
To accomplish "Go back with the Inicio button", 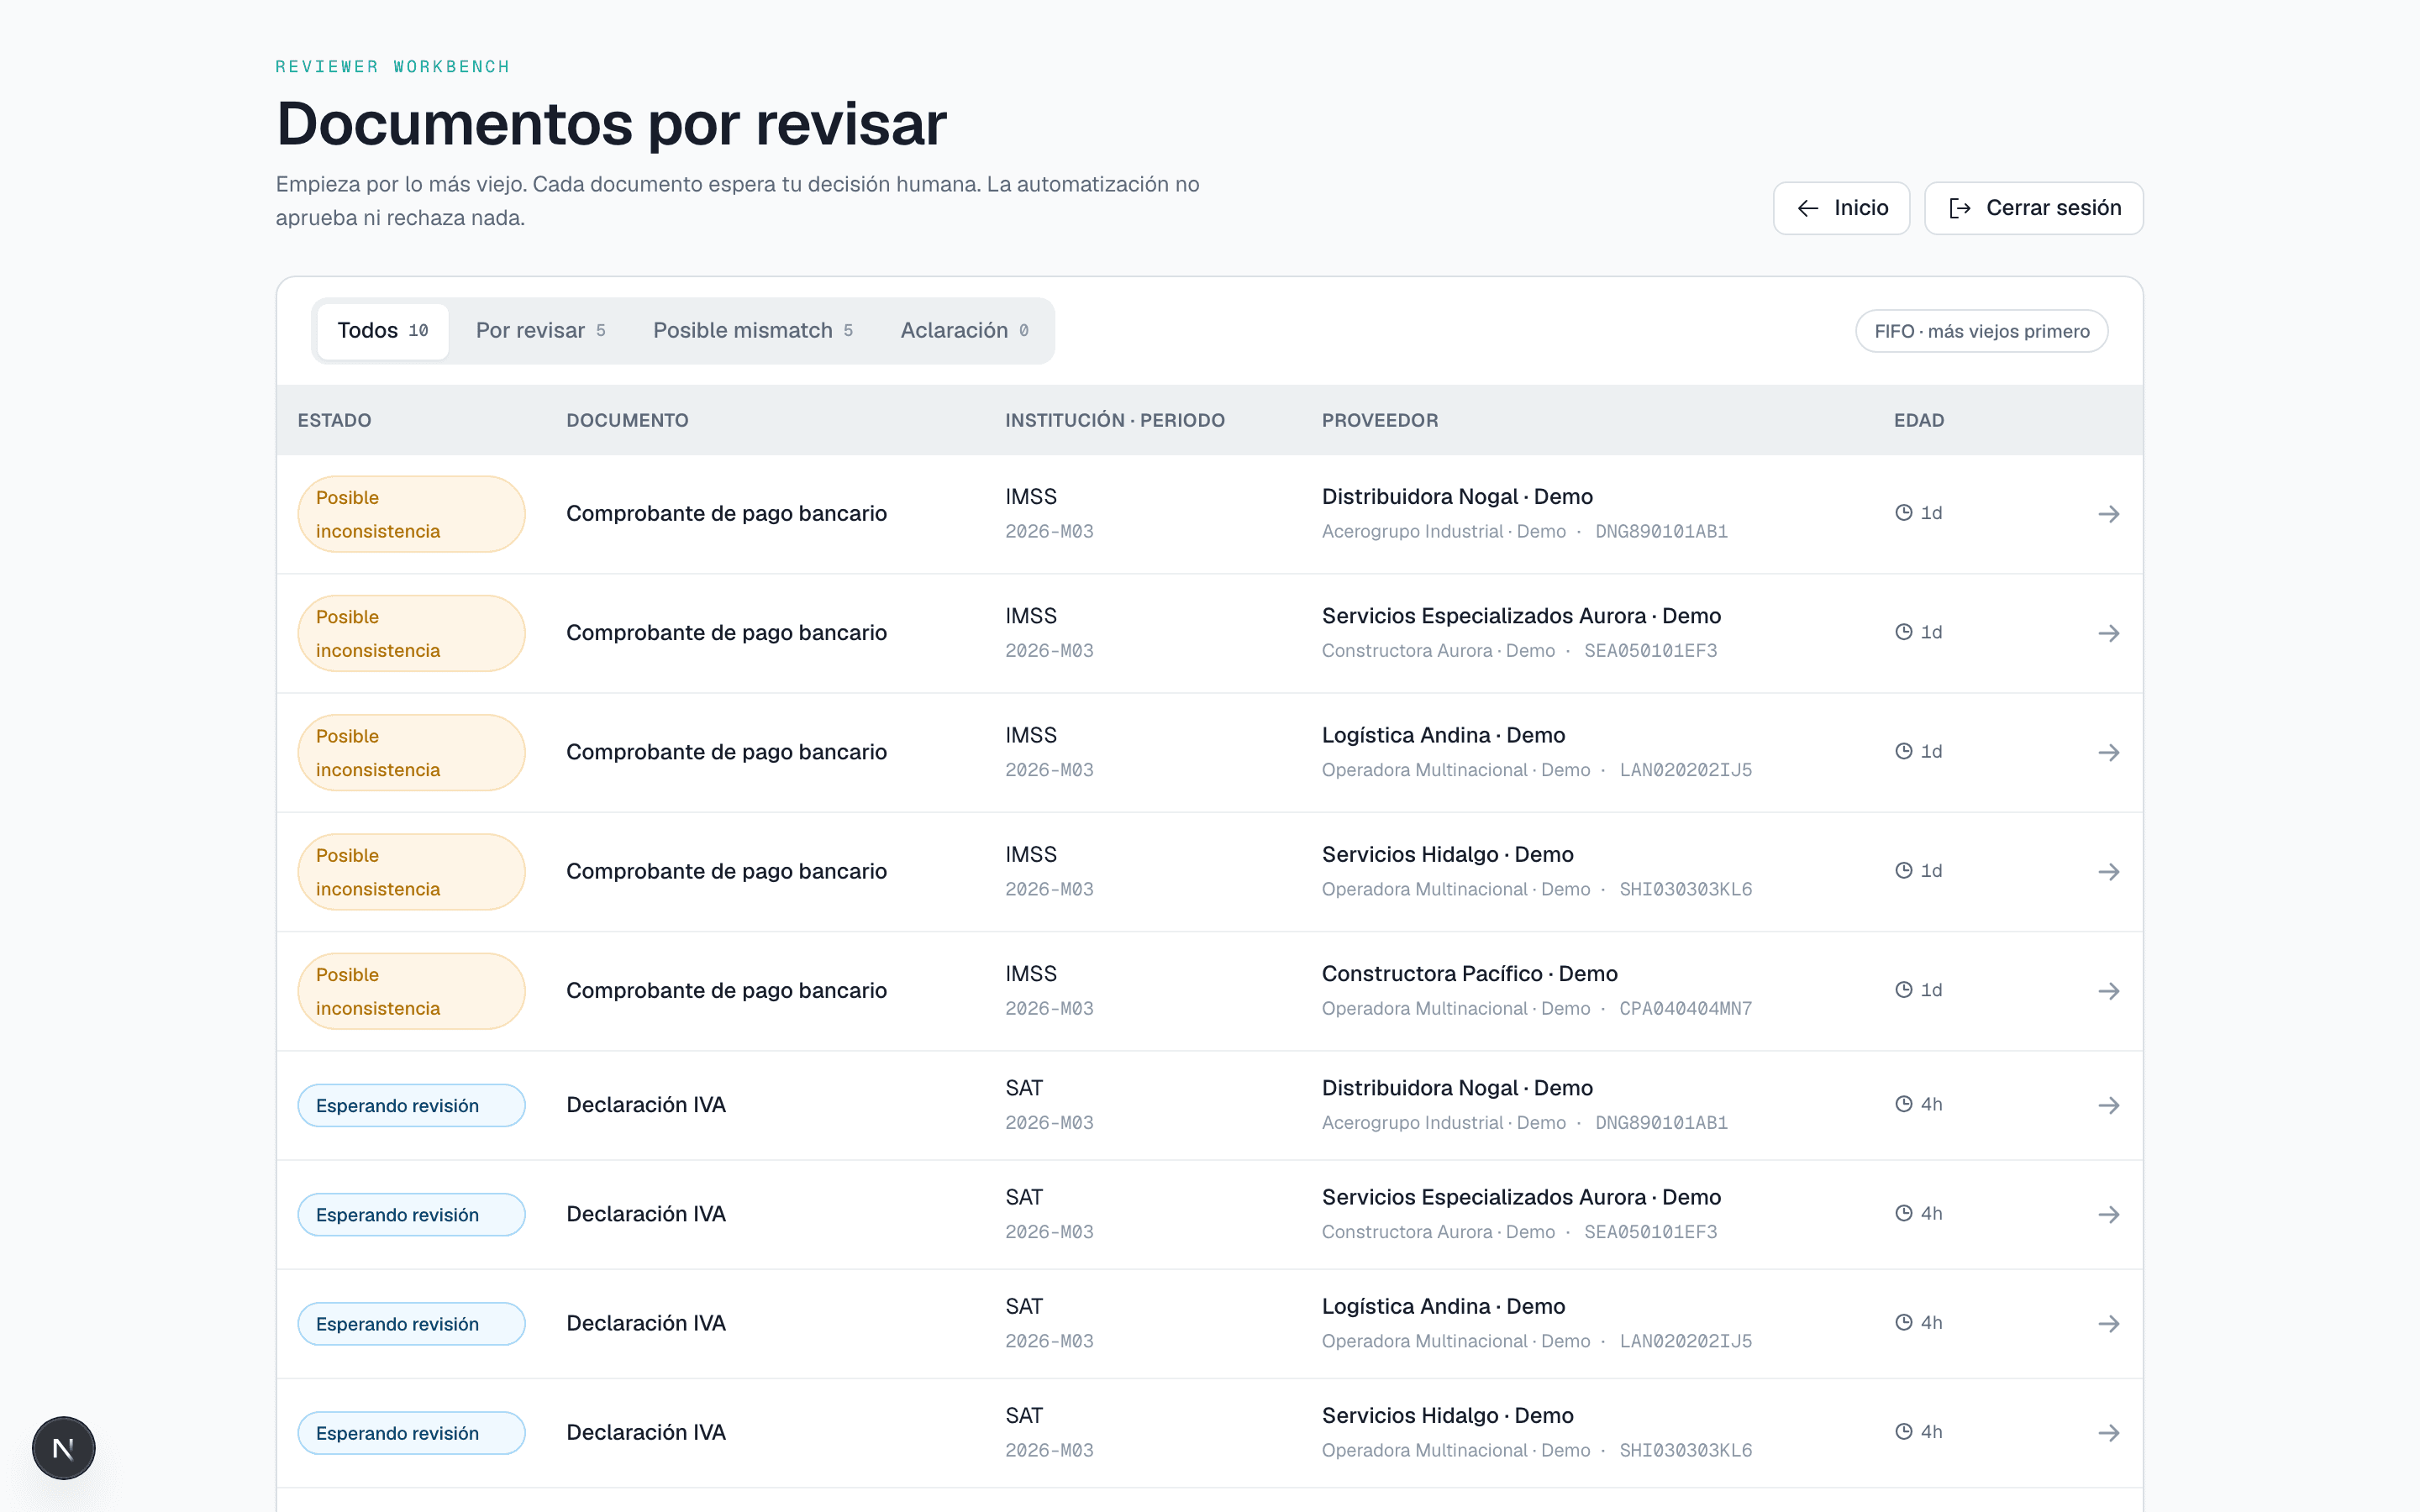I will click(x=1841, y=208).
